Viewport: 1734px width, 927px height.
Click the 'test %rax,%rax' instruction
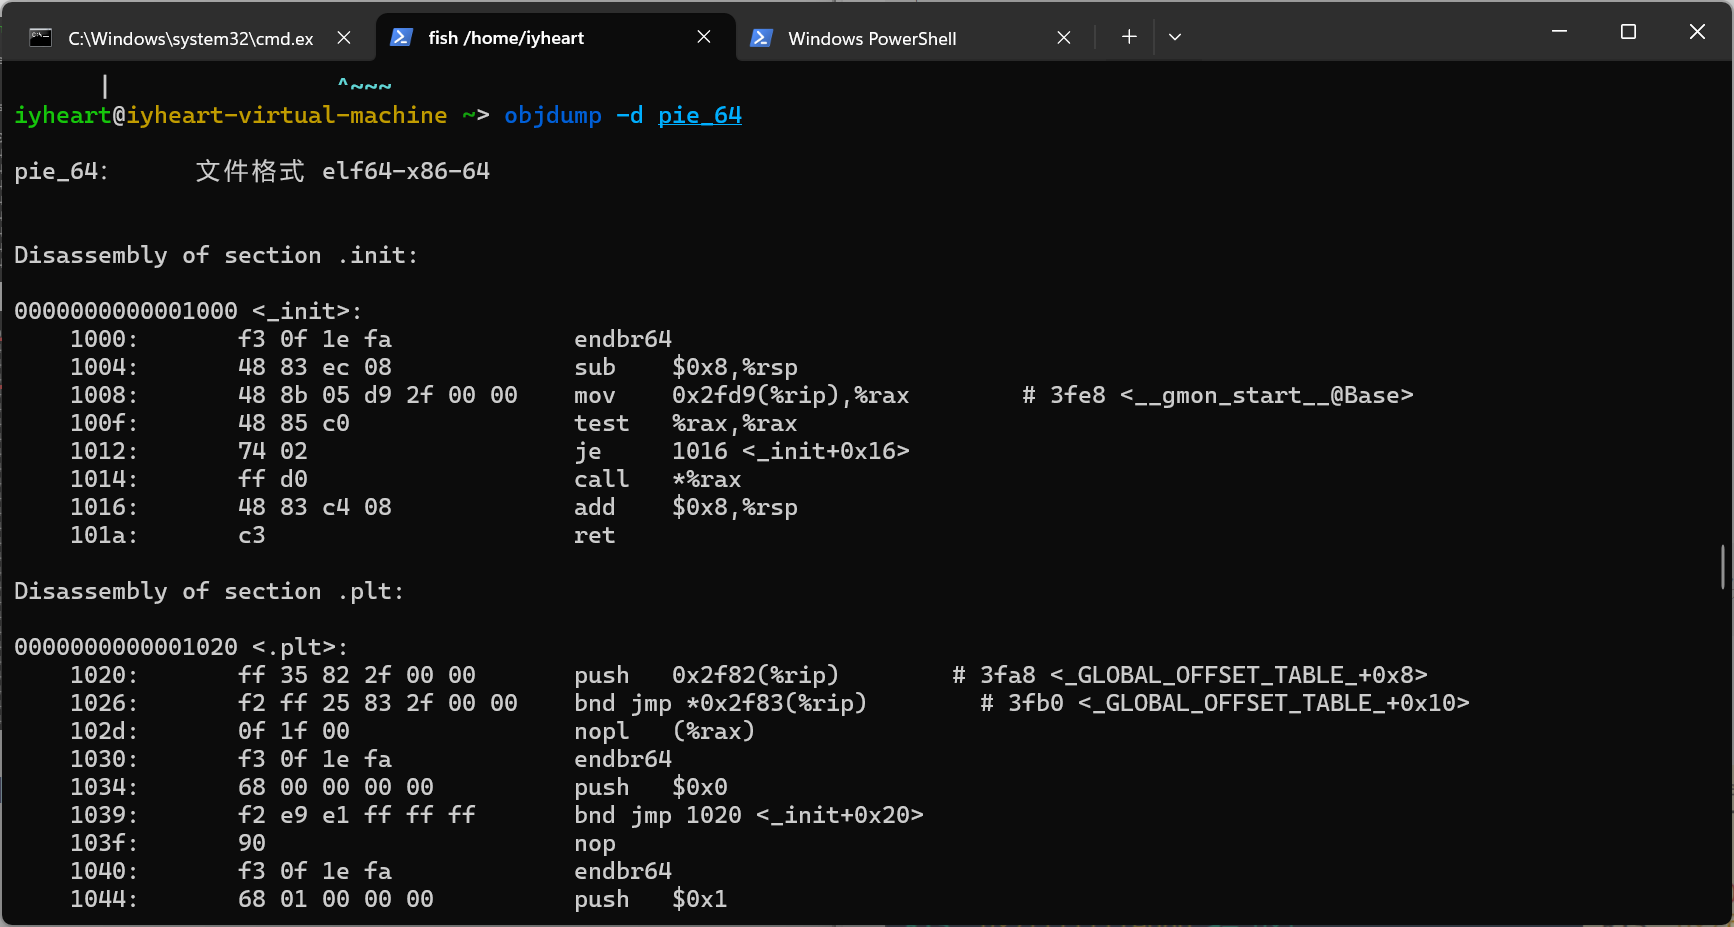point(686,423)
